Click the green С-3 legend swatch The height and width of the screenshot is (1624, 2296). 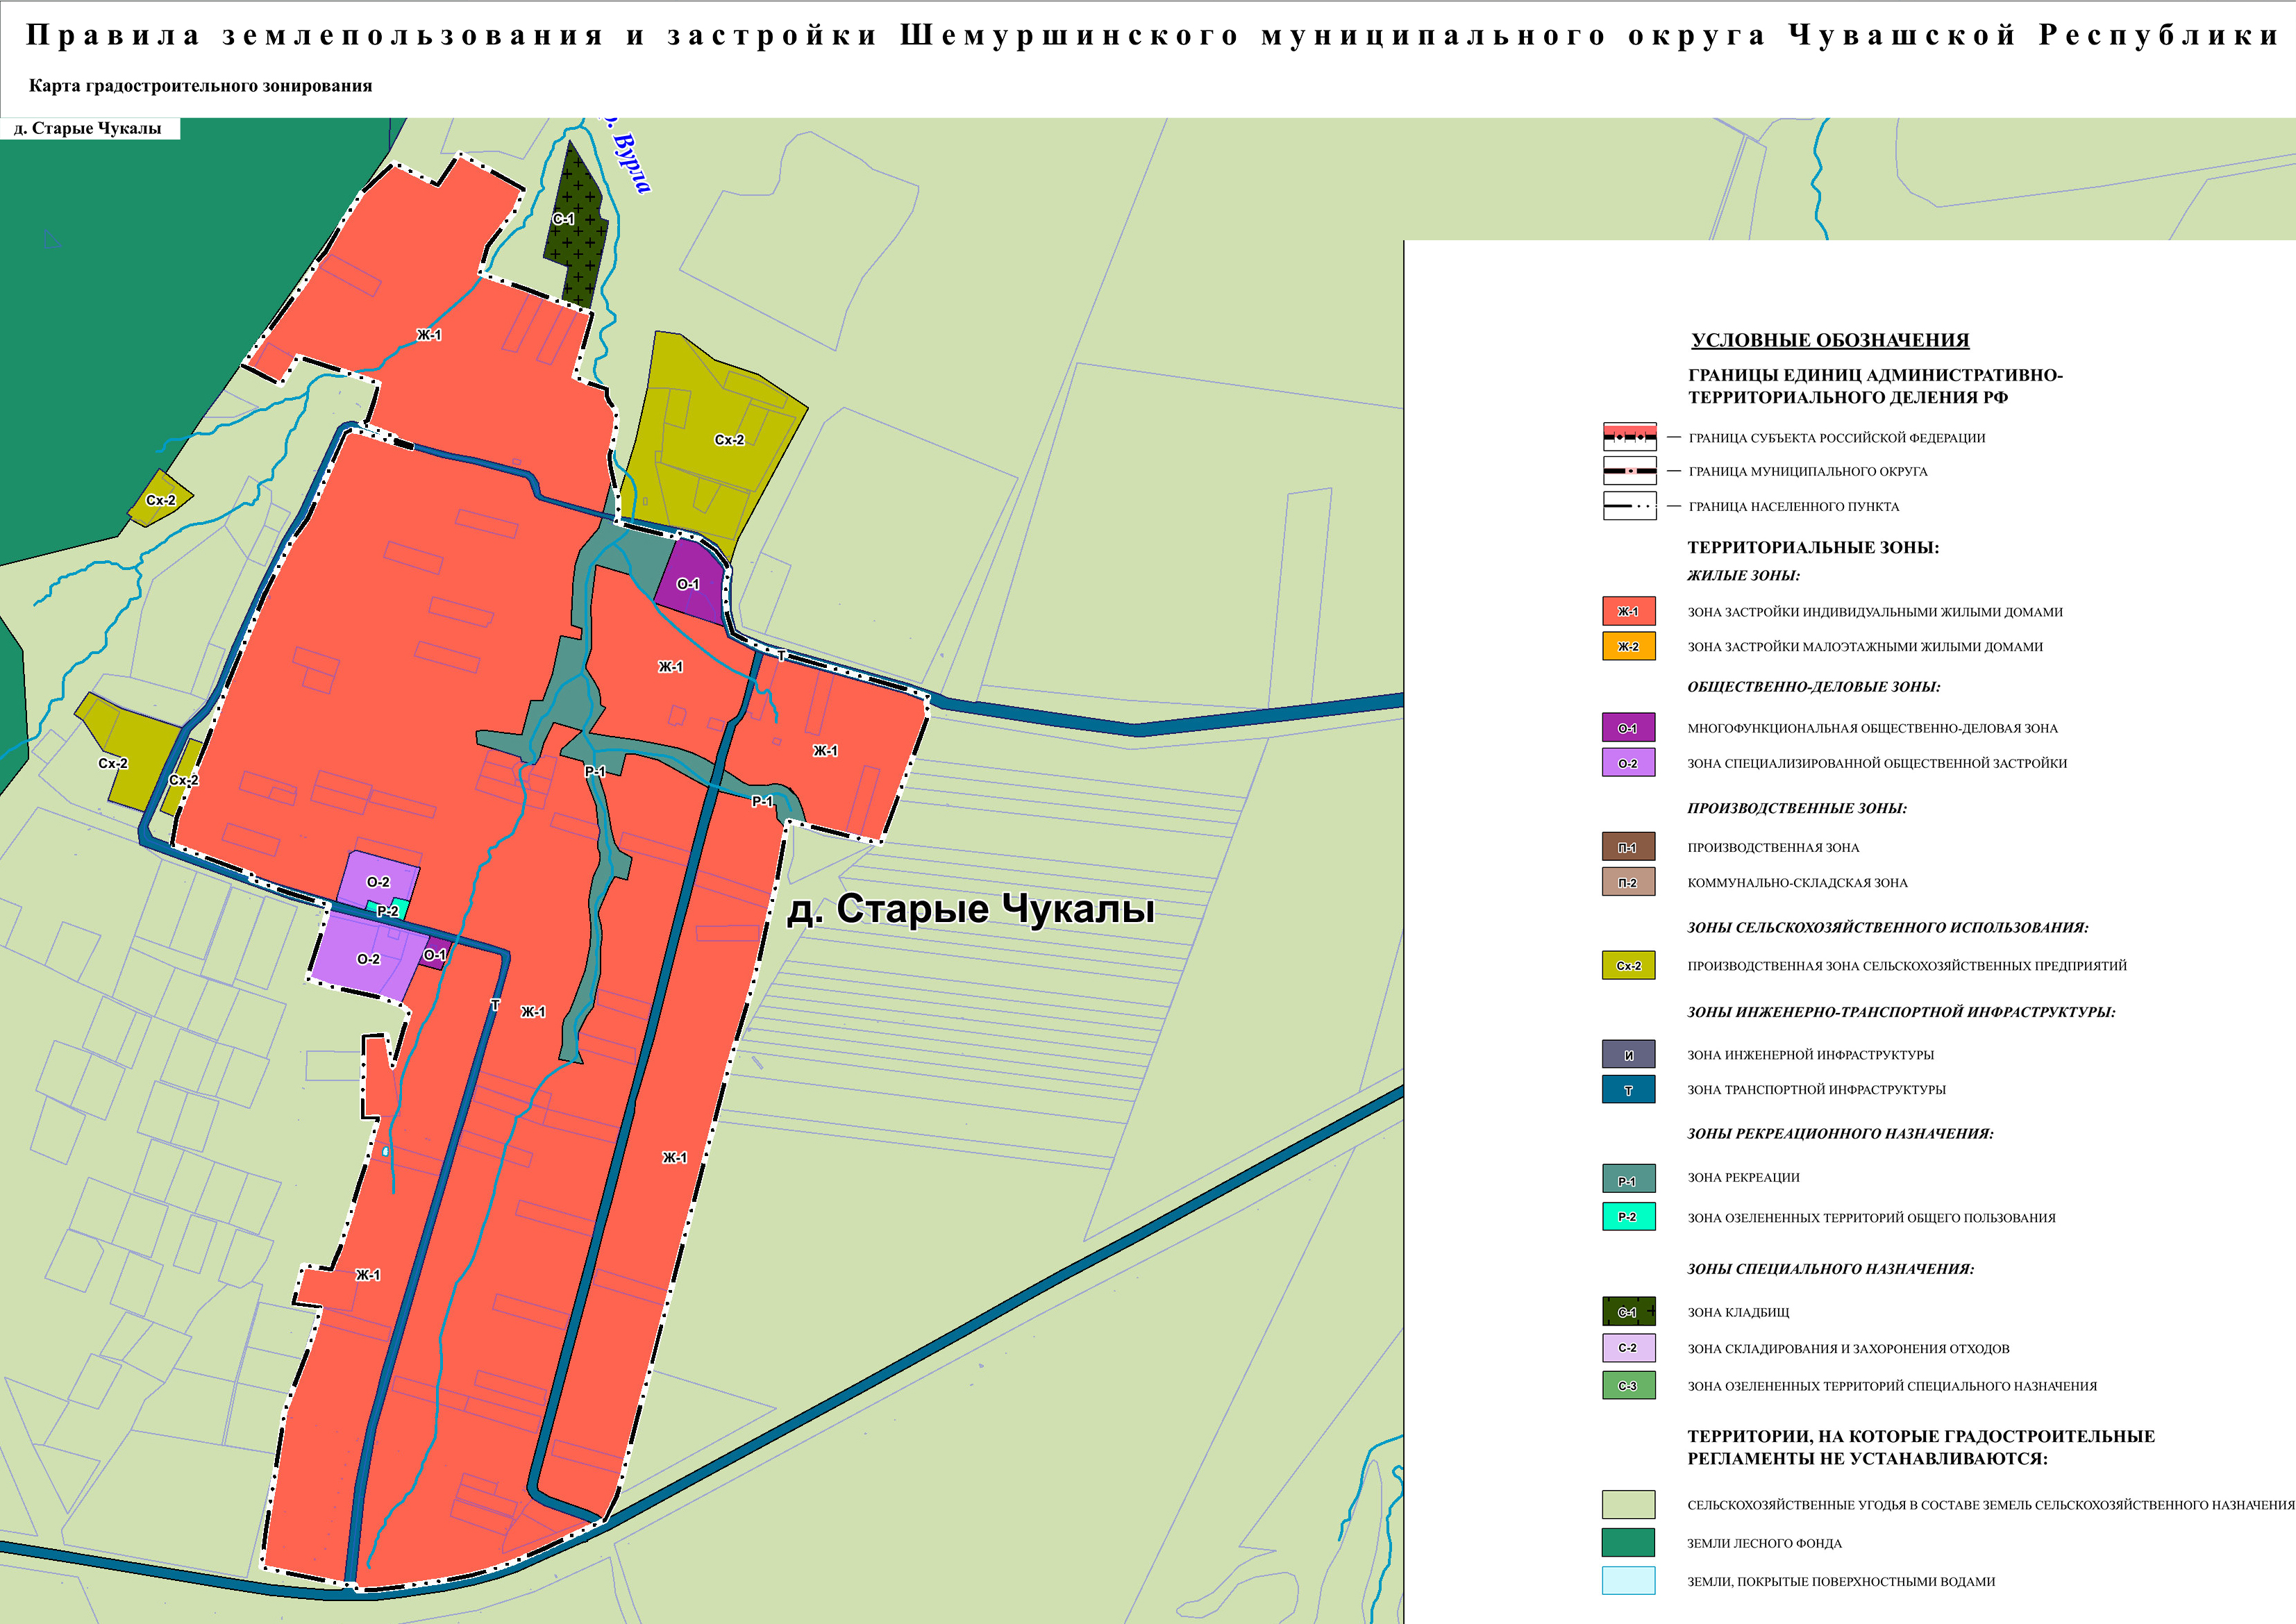1628,1385
